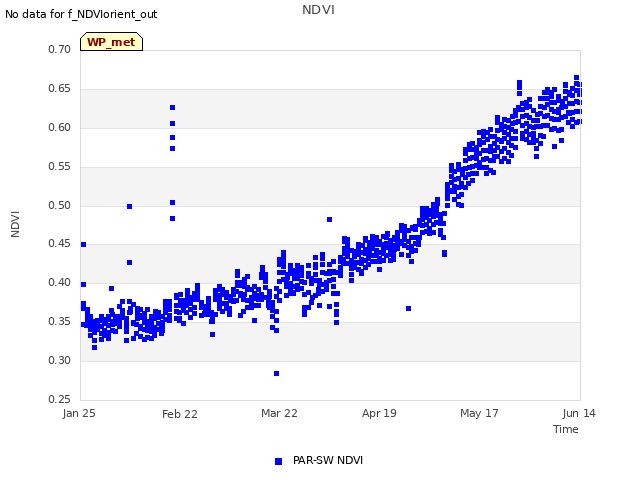Click the Time axis title
Image resolution: width=640 pixels, height=480 pixels.
[566, 429]
